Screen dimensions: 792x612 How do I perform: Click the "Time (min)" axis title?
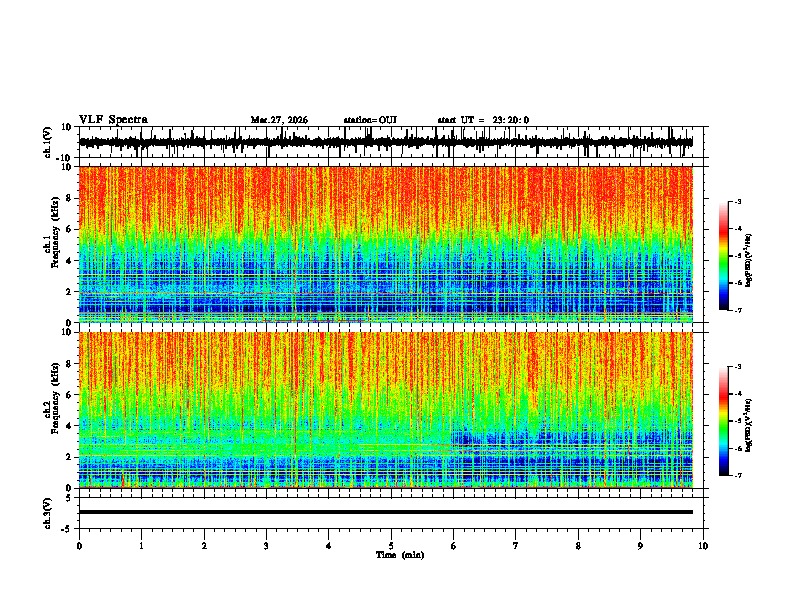pyautogui.click(x=400, y=555)
